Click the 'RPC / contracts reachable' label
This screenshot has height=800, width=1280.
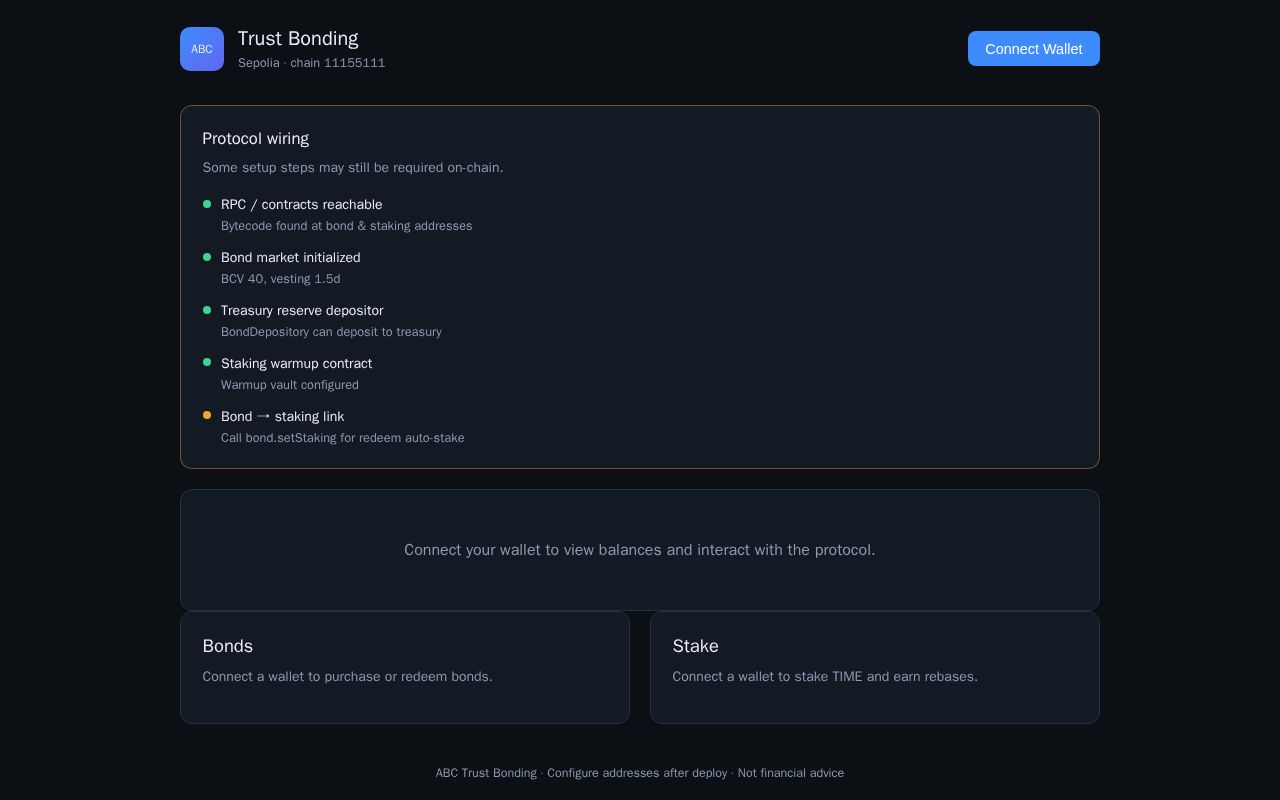pos(302,204)
